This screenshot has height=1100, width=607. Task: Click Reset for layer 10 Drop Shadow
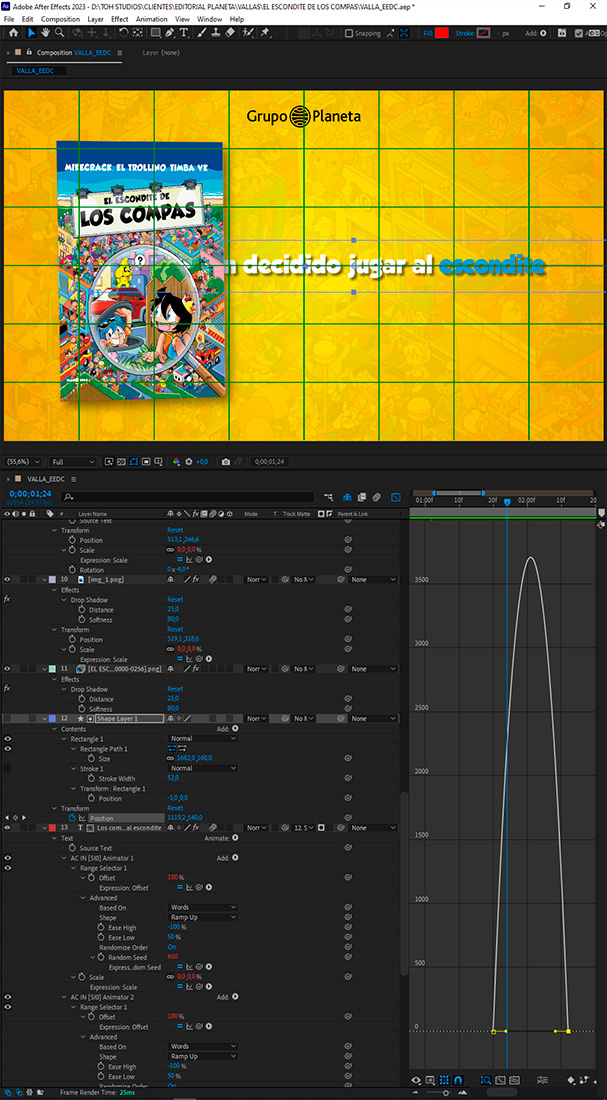(x=175, y=599)
